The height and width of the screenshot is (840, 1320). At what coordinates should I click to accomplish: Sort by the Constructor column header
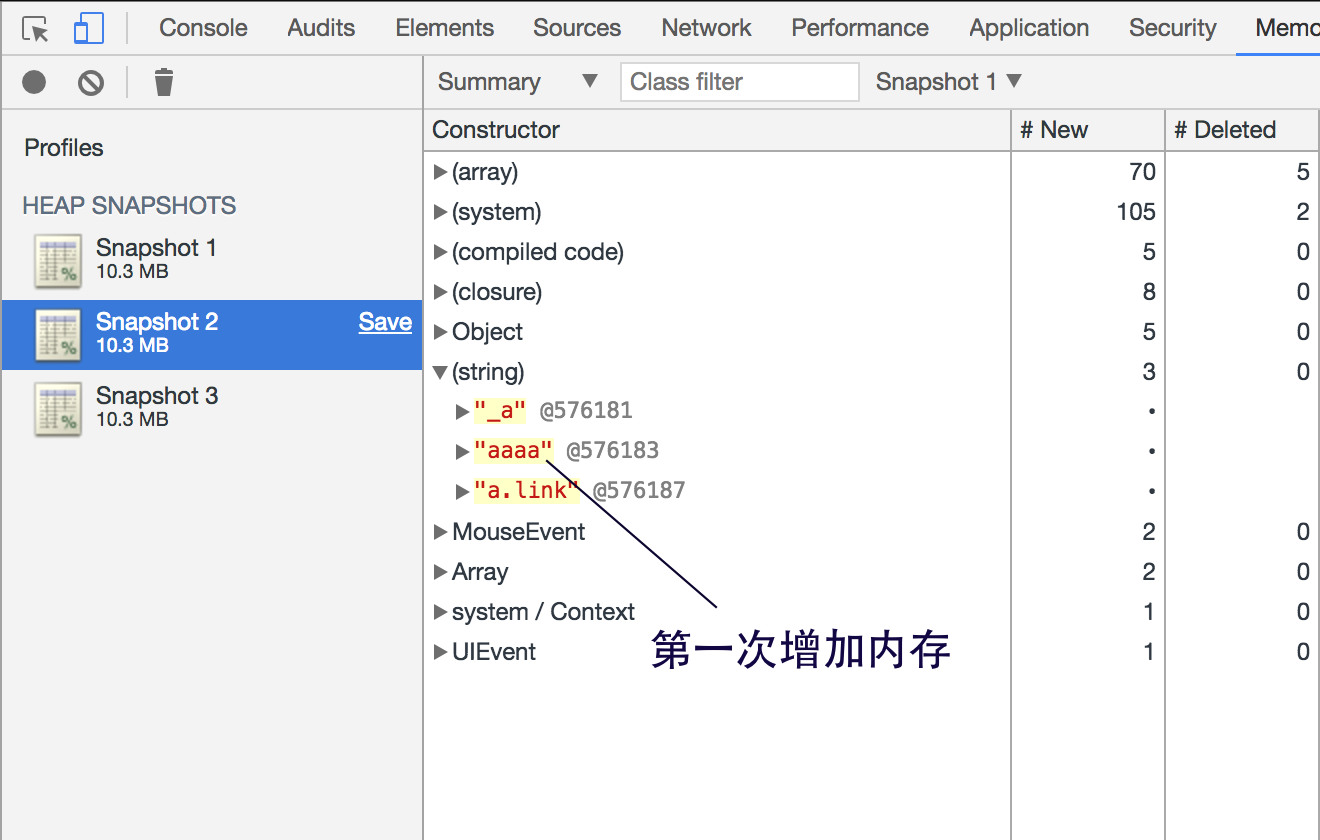(x=717, y=130)
